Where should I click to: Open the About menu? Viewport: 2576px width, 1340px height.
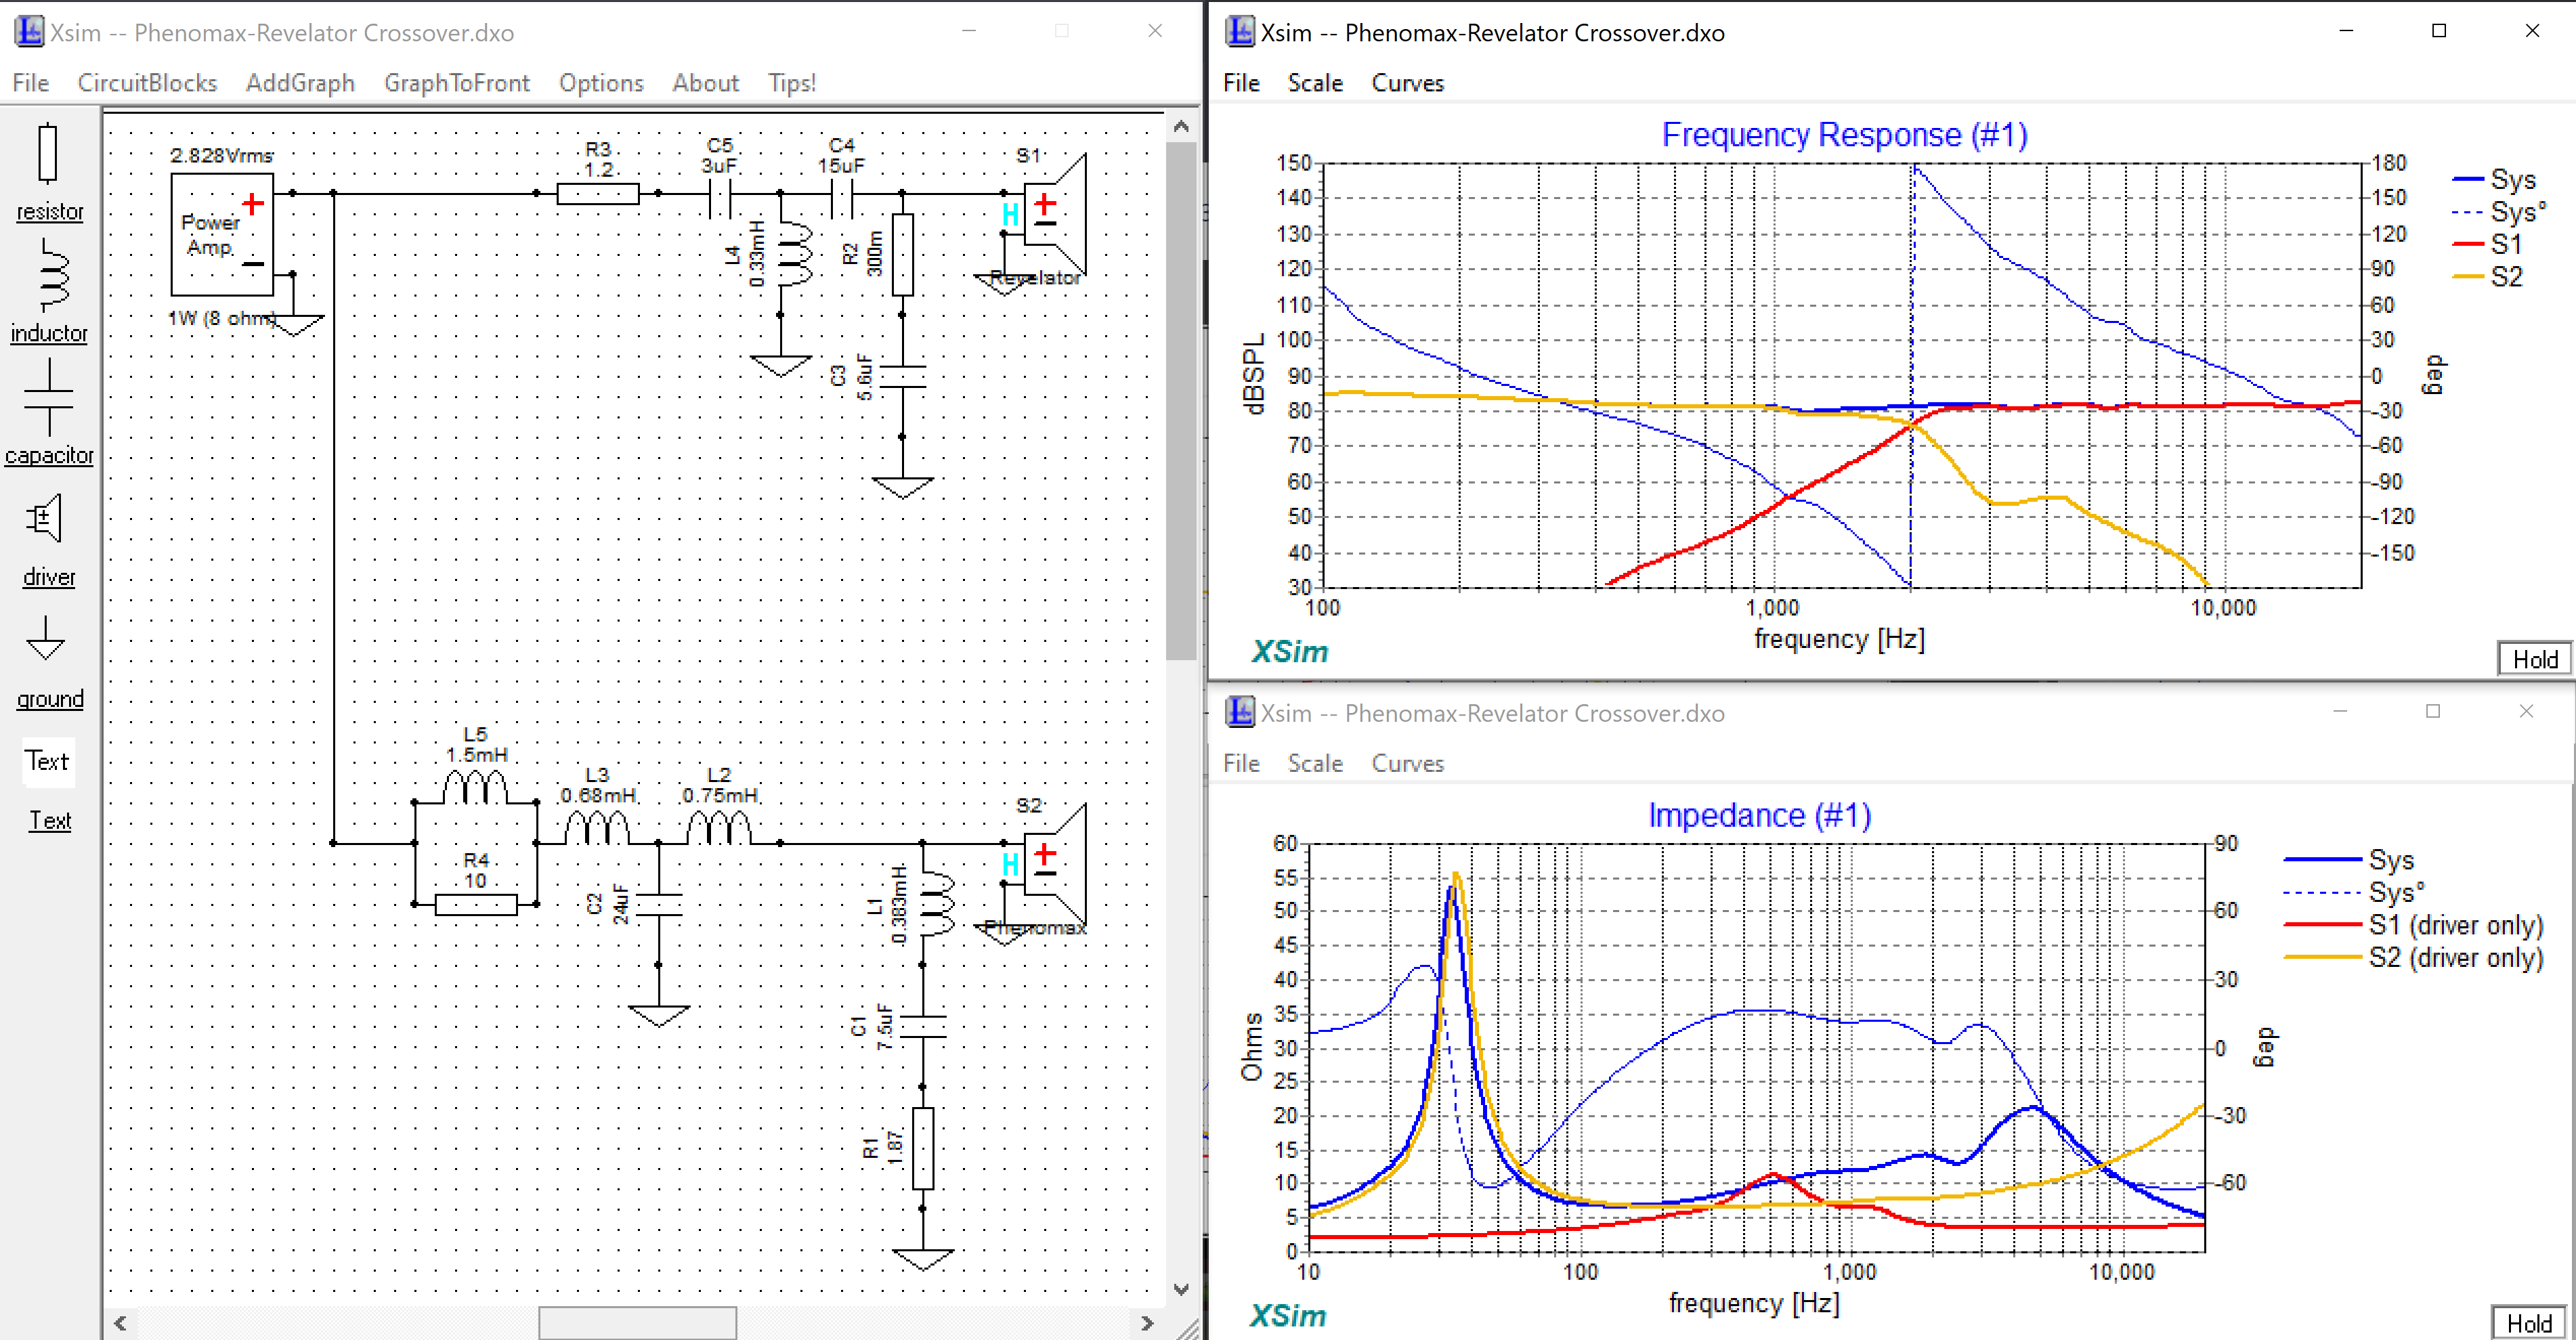pyautogui.click(x=705, y=83)
